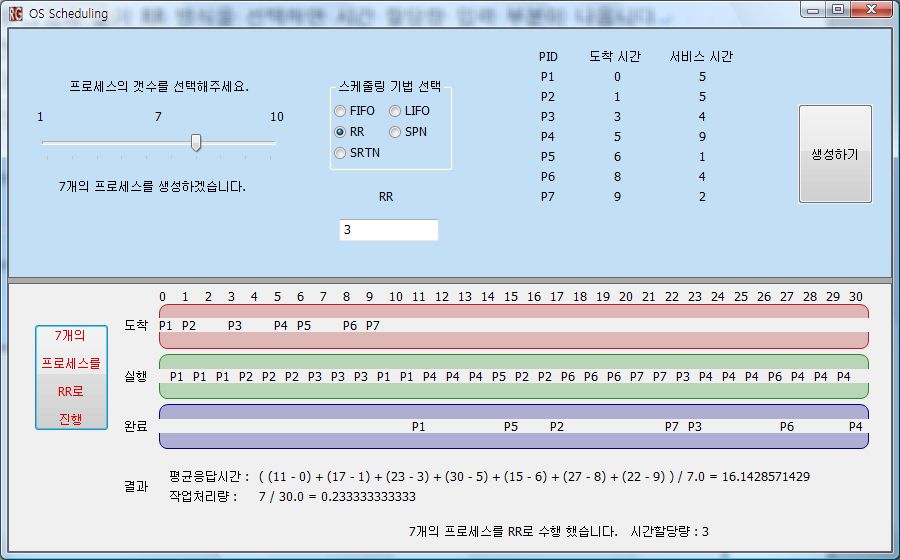Click the throughput value 0.233333333333
The image size is (900, 560).
368,497
